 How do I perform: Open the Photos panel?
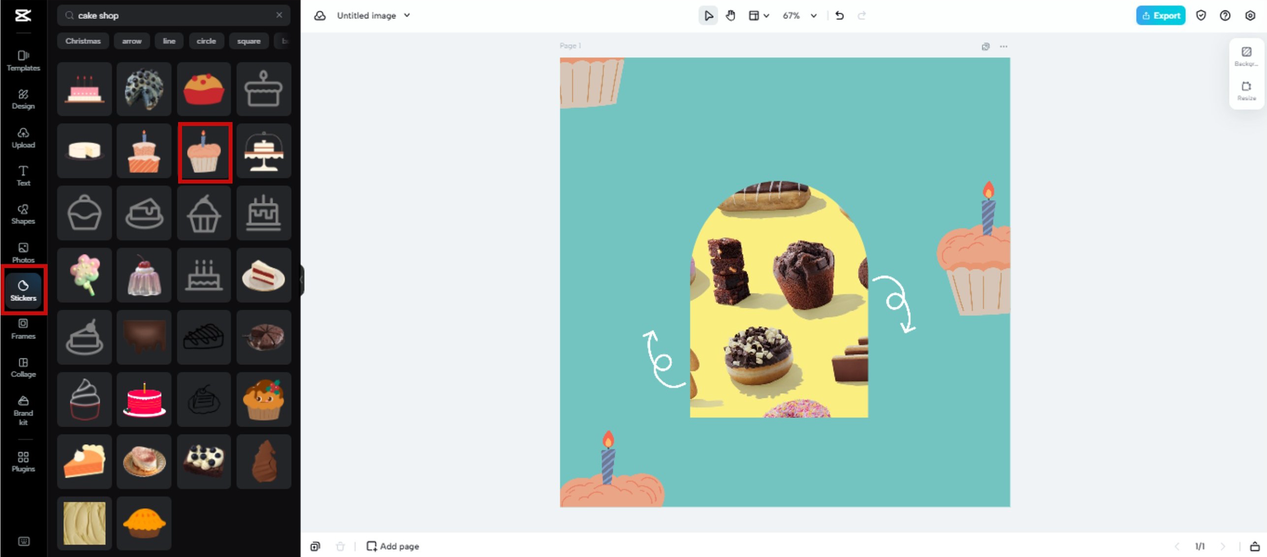pyautogui.click(x=23, y=252)
